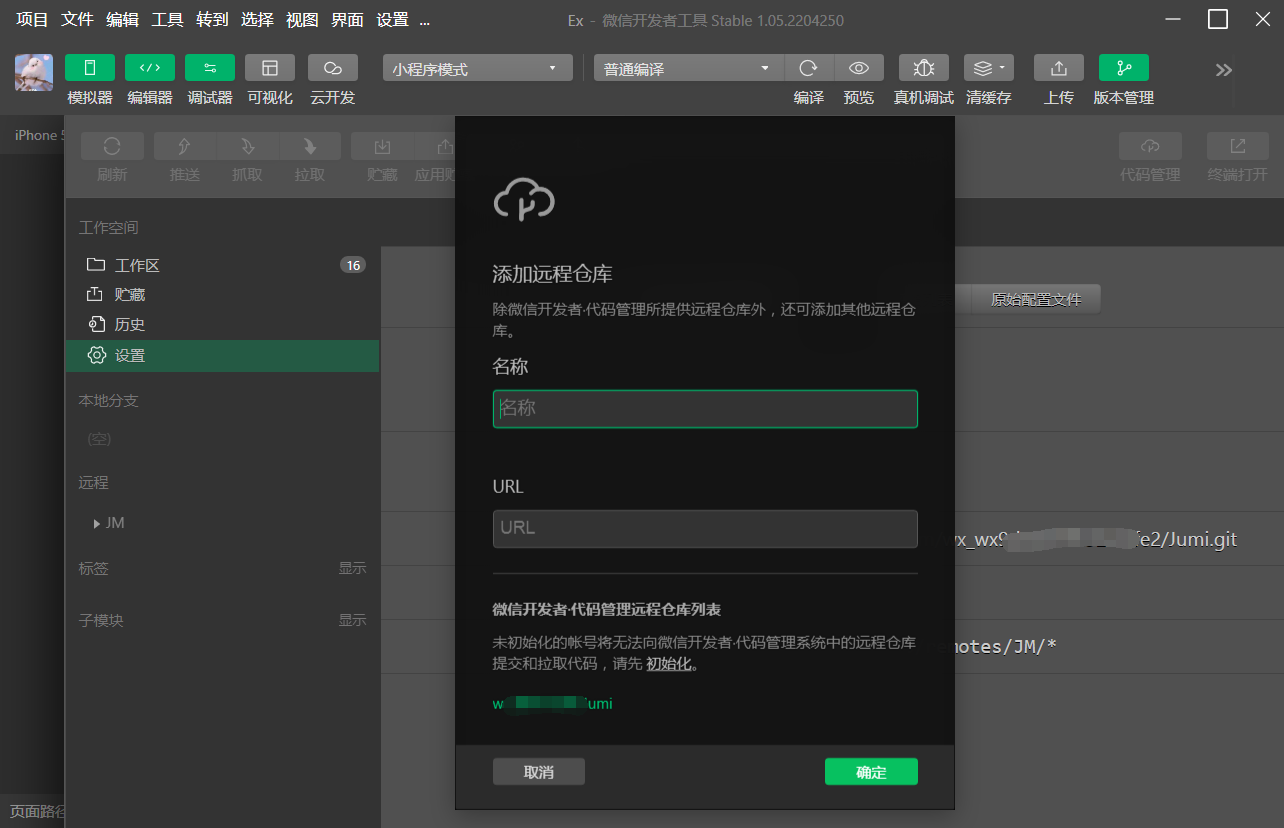Click the 初始化 link
Screen dimensions: 1284x828
coord(669,664)
